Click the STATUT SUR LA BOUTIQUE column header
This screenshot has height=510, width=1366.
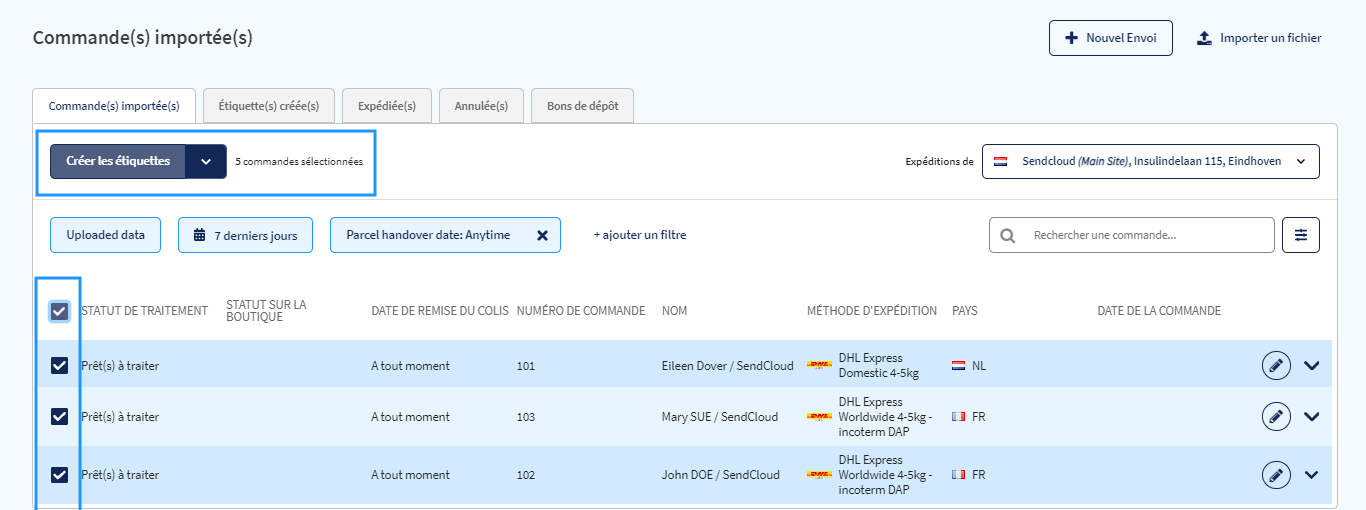266,311
